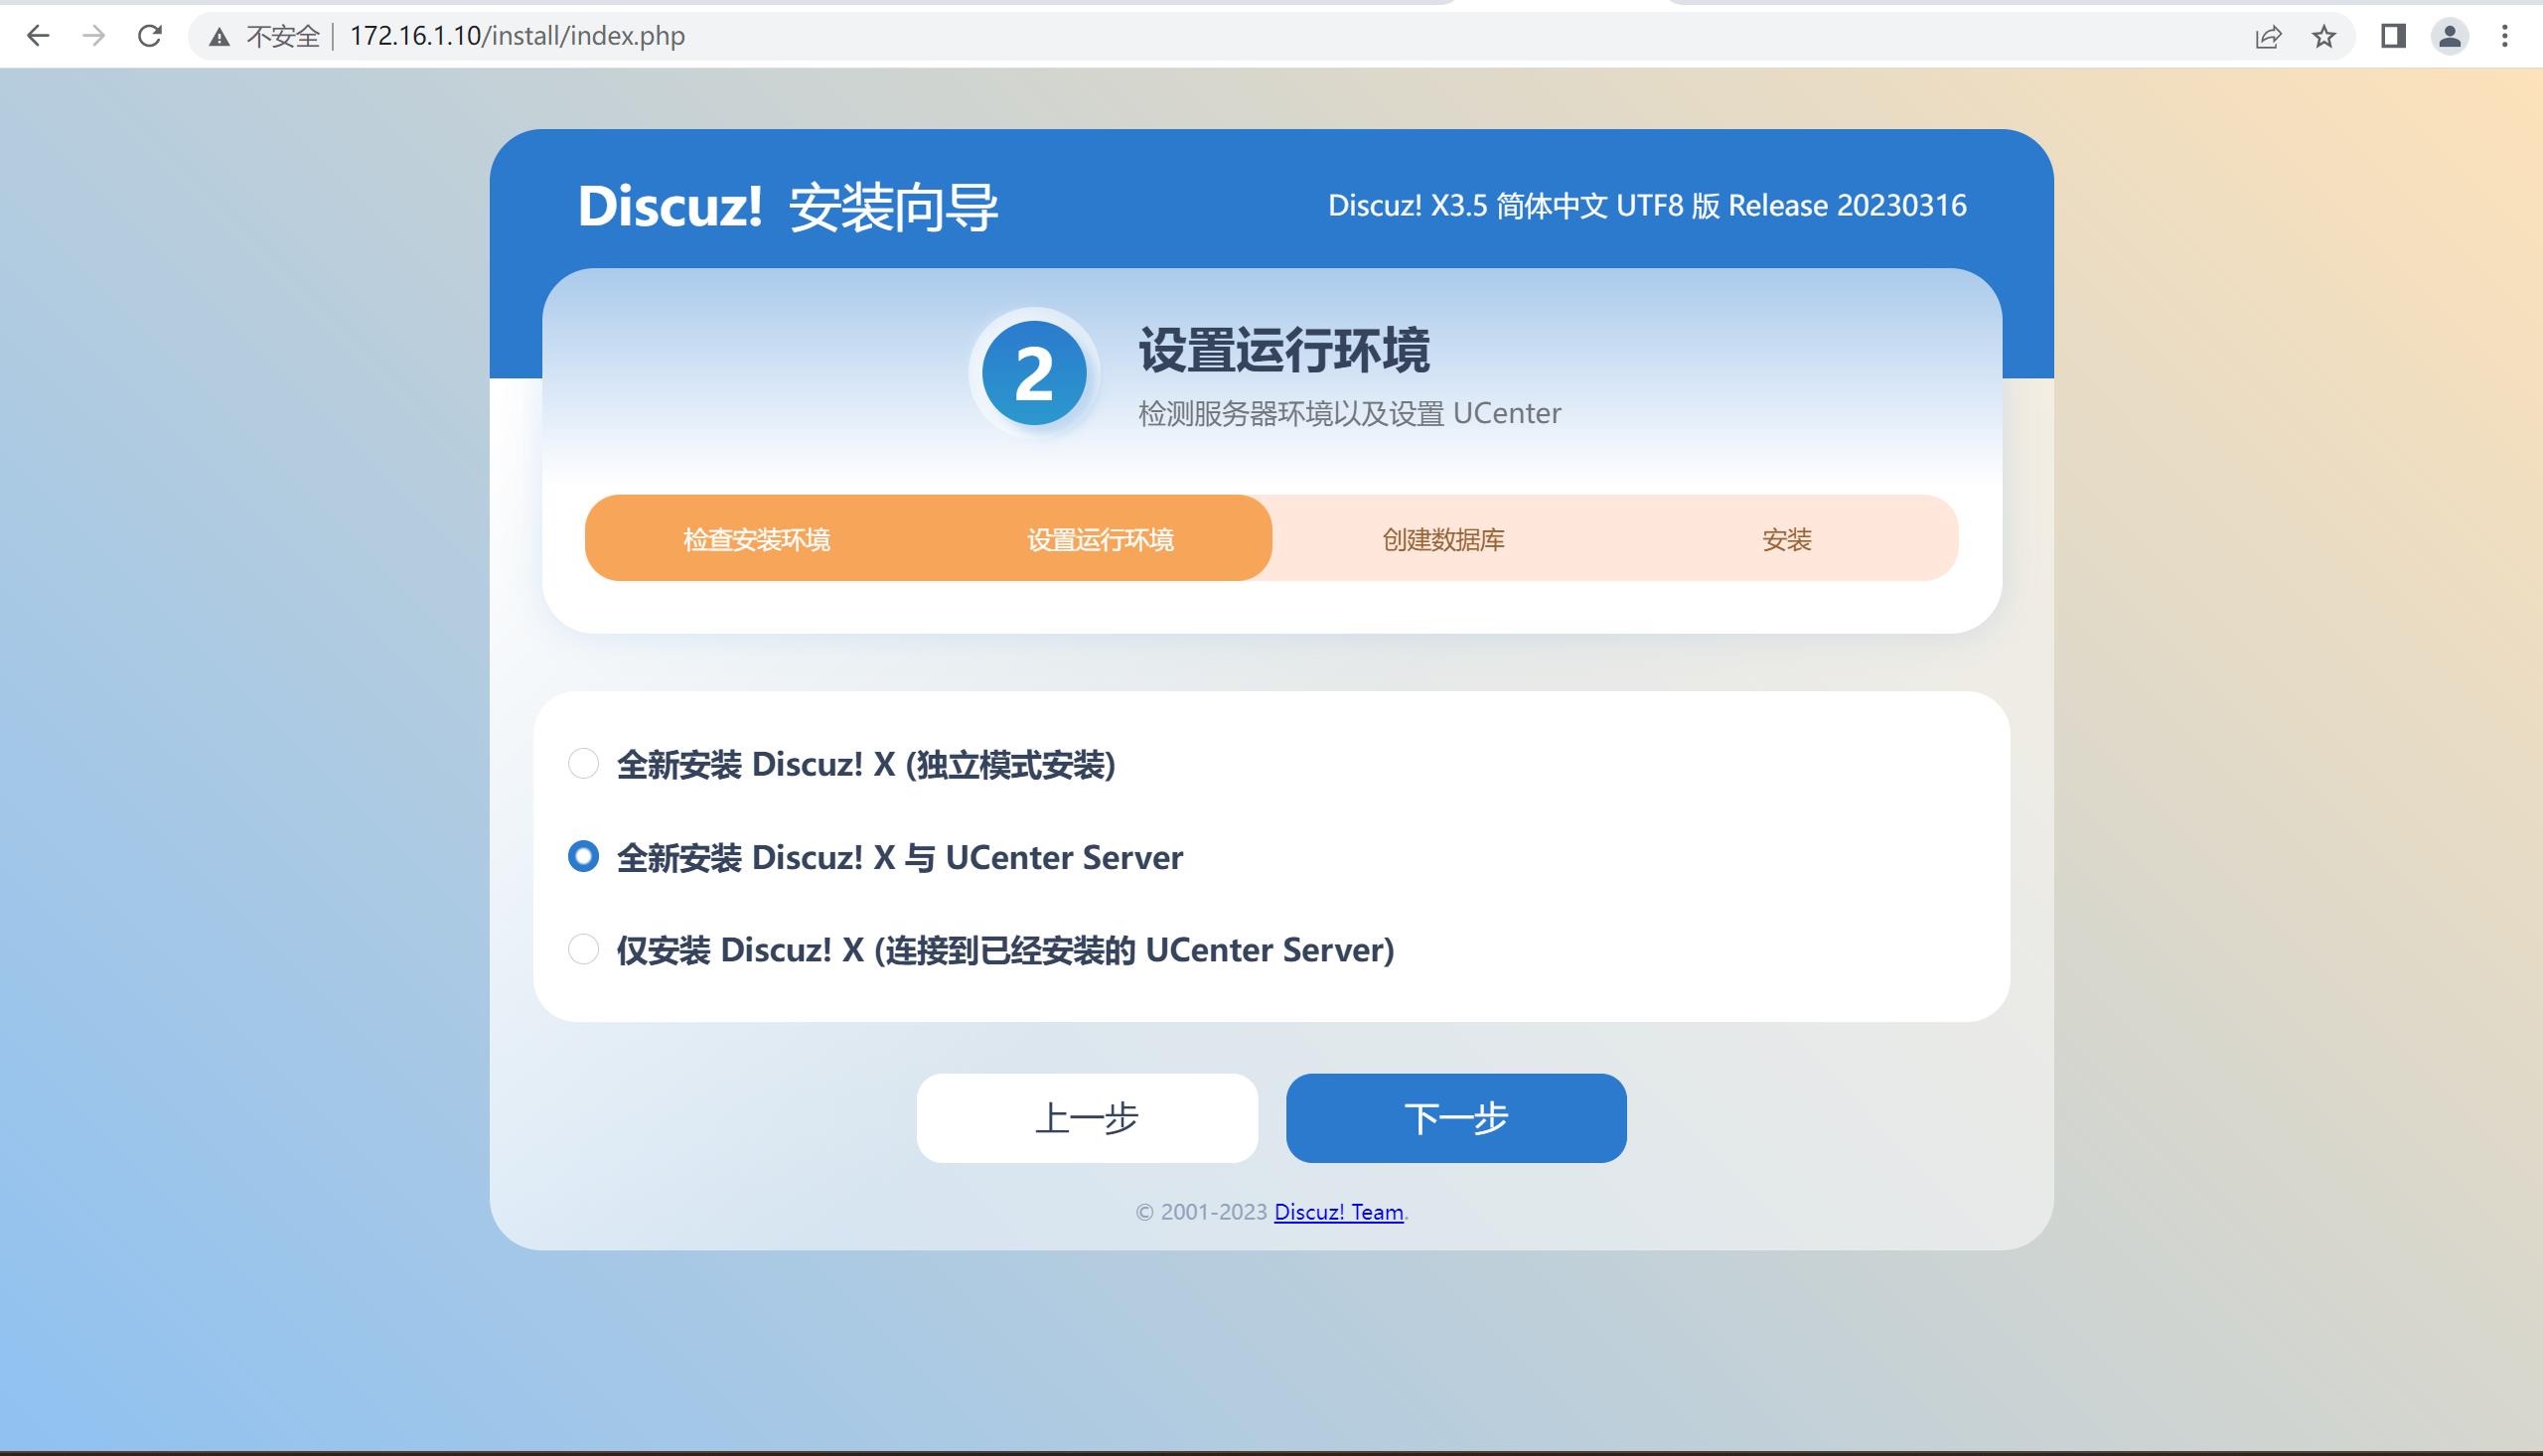Screen dimensions: 2543x1456
Task: Click the 安装 step tab
Action: tap(1786, 539)
